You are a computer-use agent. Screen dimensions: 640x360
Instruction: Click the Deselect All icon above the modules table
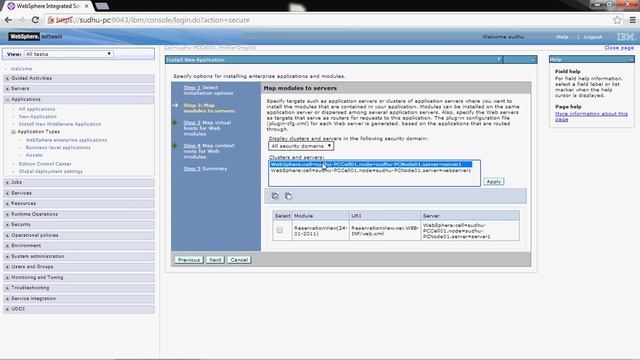tap(288, 196)
